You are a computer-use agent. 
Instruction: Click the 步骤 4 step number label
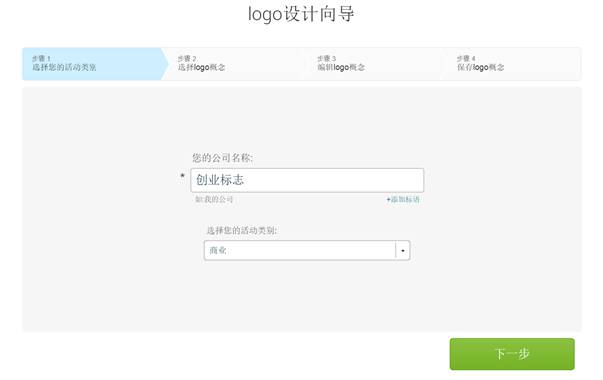click(x=466, y=58)
